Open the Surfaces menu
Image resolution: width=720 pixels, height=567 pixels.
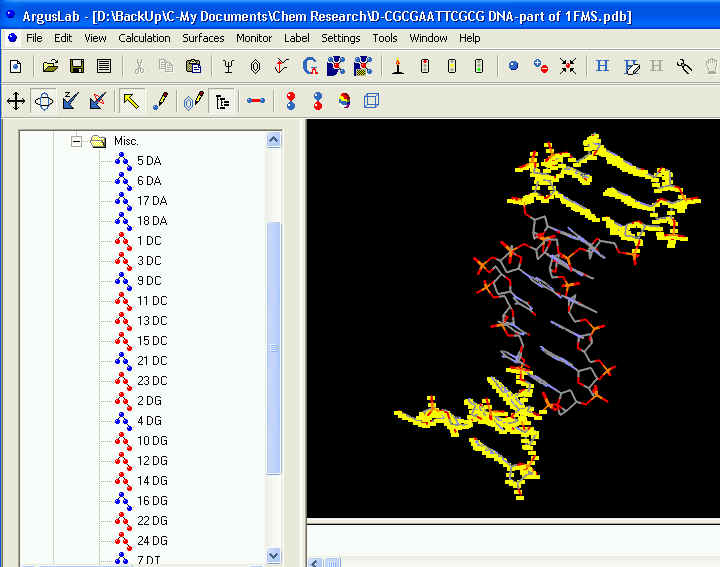pos(203,38)
